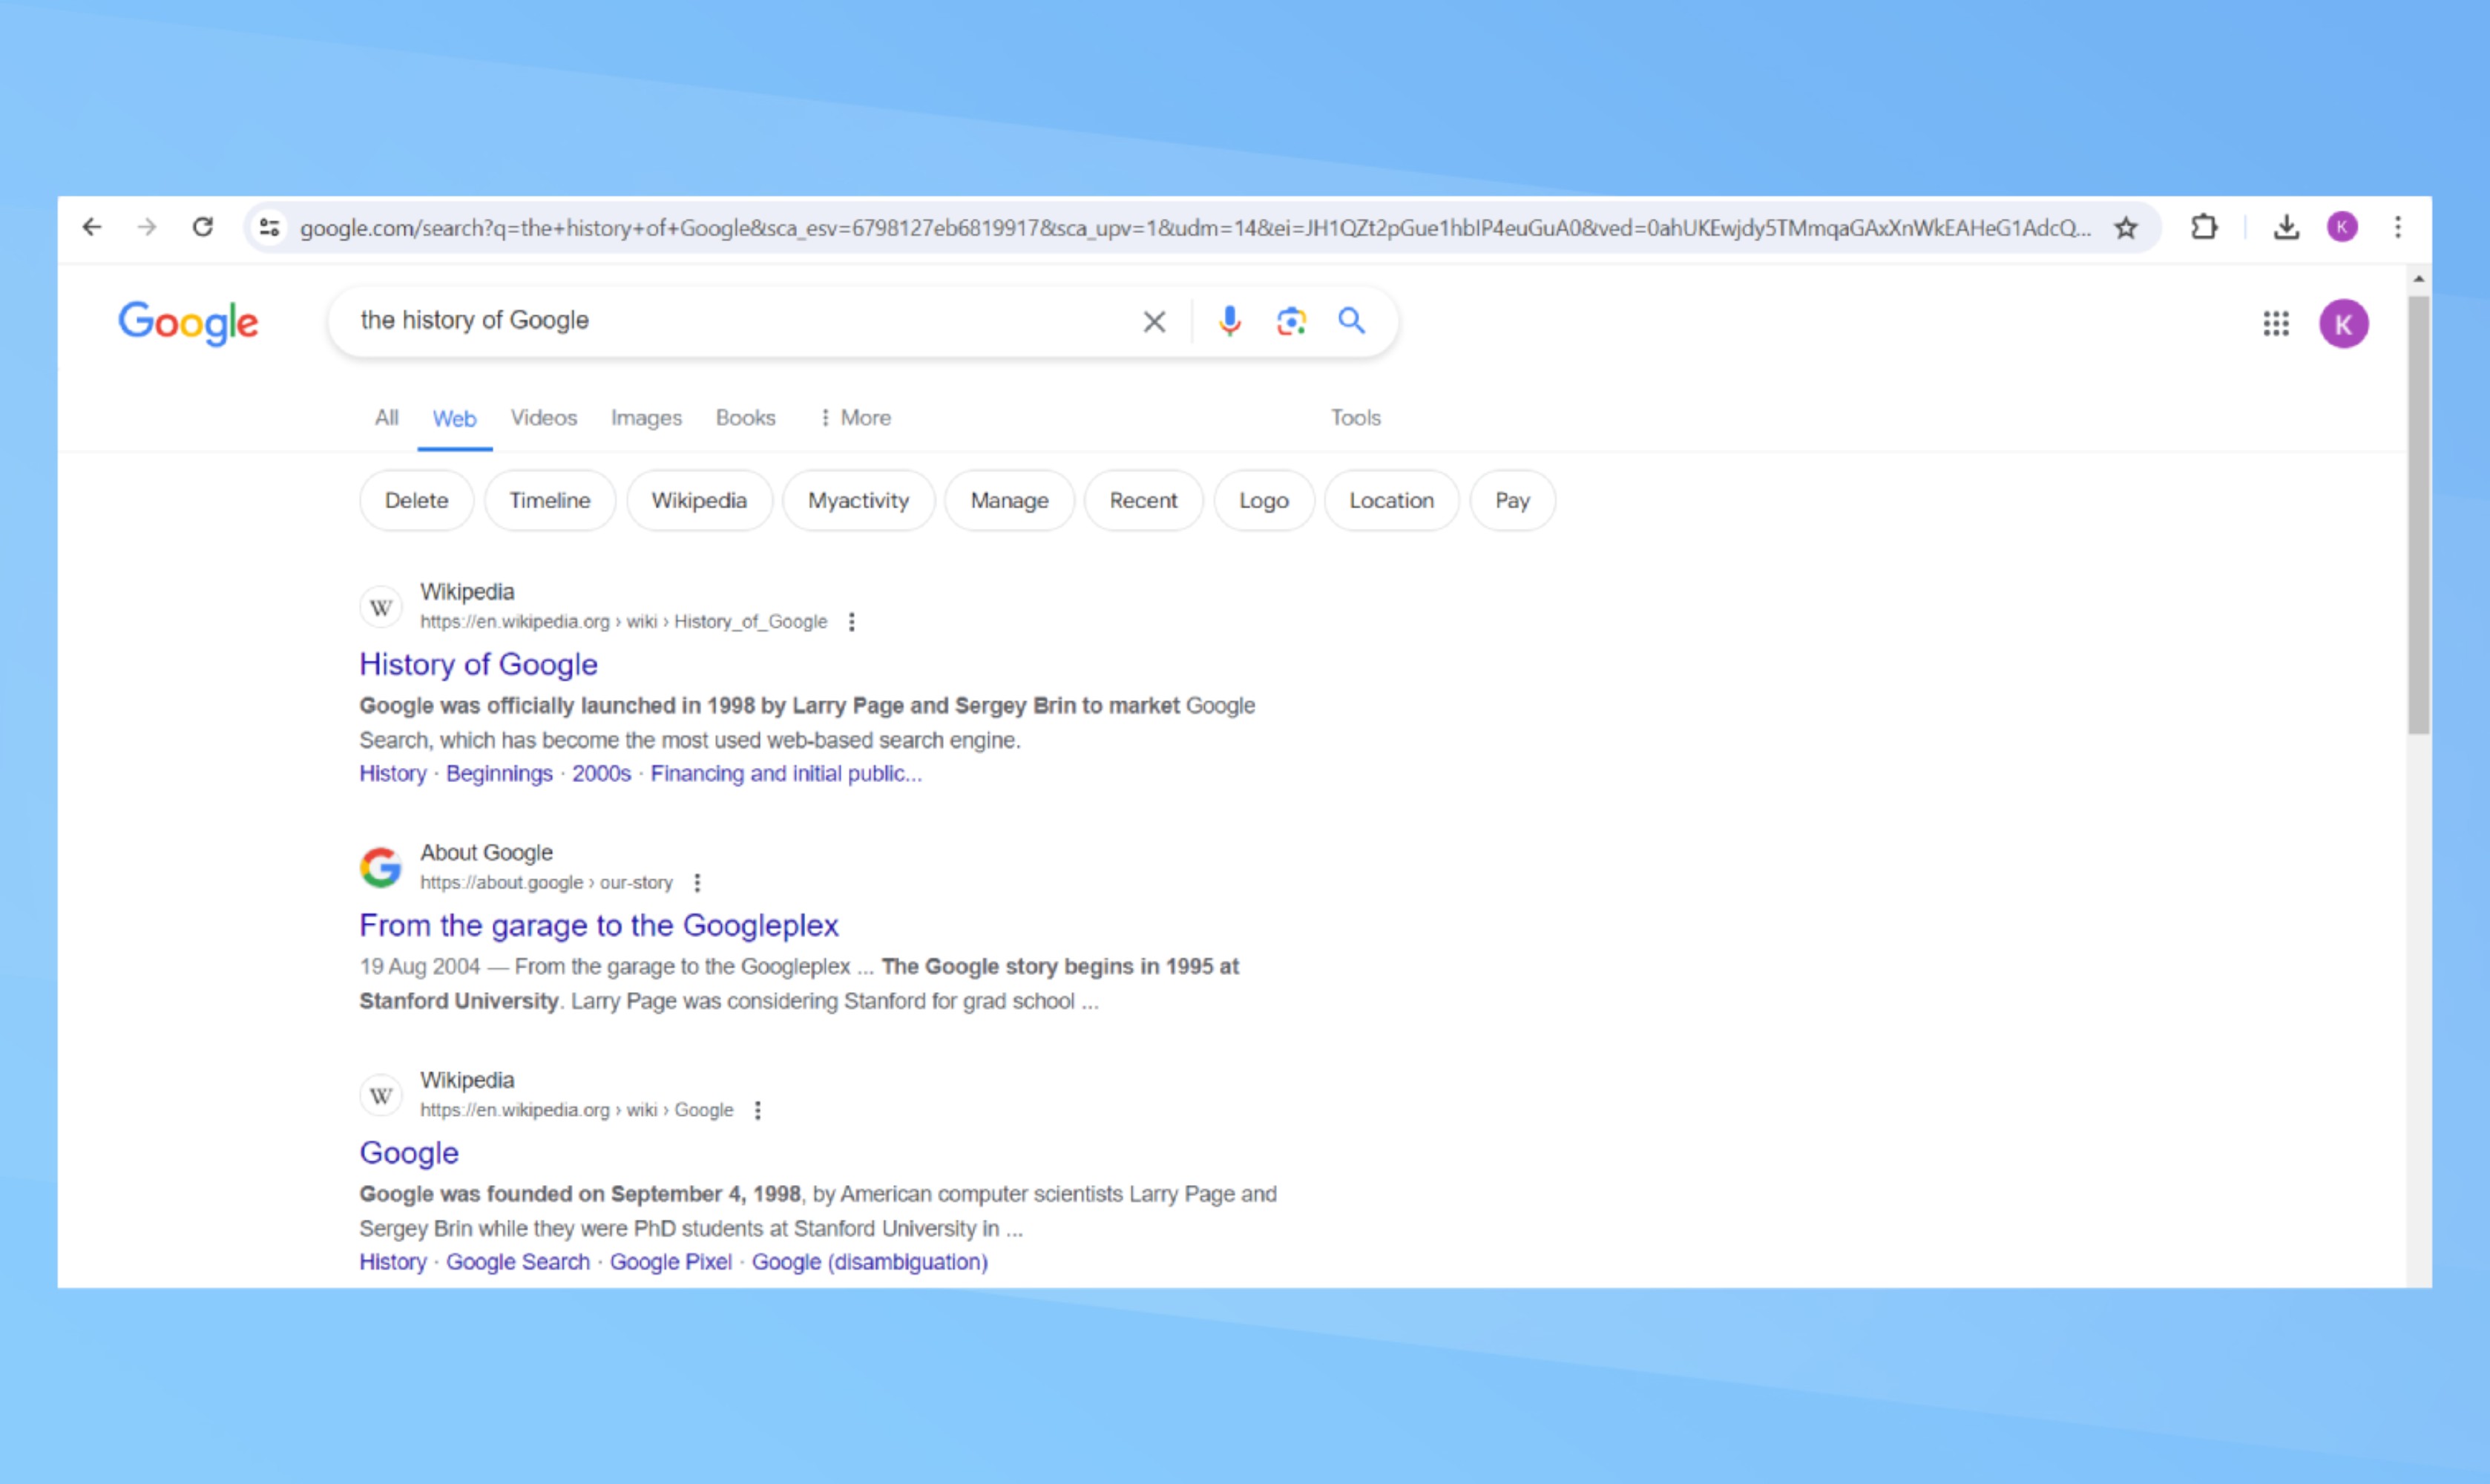Click the Google logo
Viewport: 2490px width, 1484px height.
coord(188,322)
